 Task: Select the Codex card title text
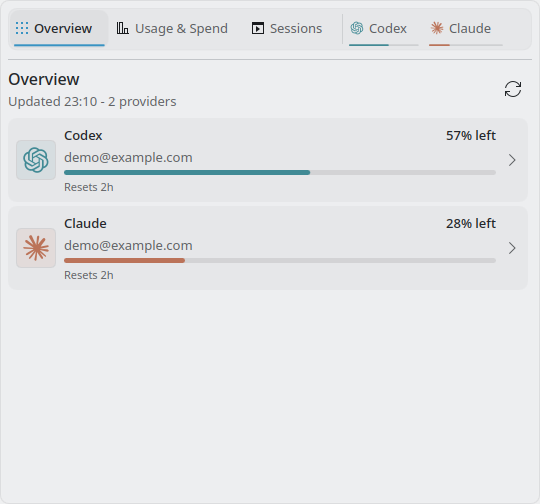coord(83,135)
